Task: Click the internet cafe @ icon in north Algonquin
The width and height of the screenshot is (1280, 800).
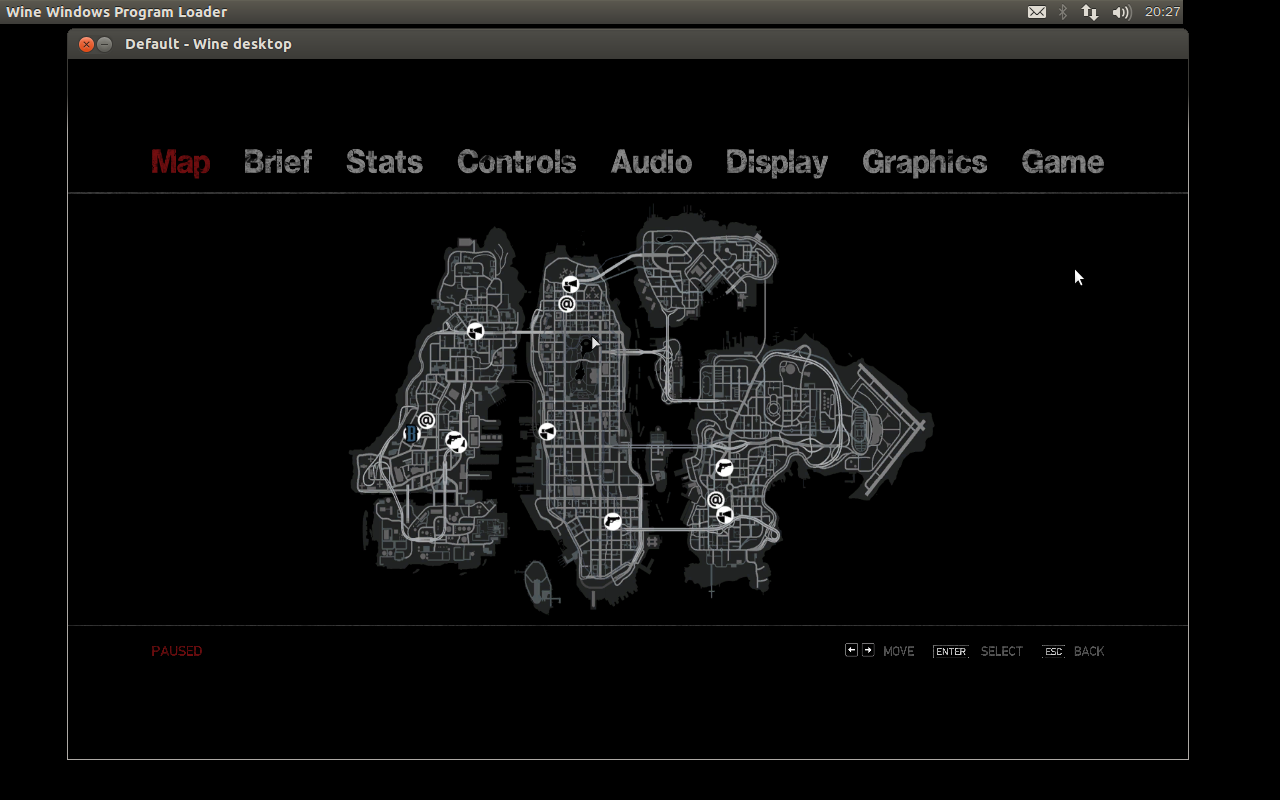Action: (x=567, y=304)
